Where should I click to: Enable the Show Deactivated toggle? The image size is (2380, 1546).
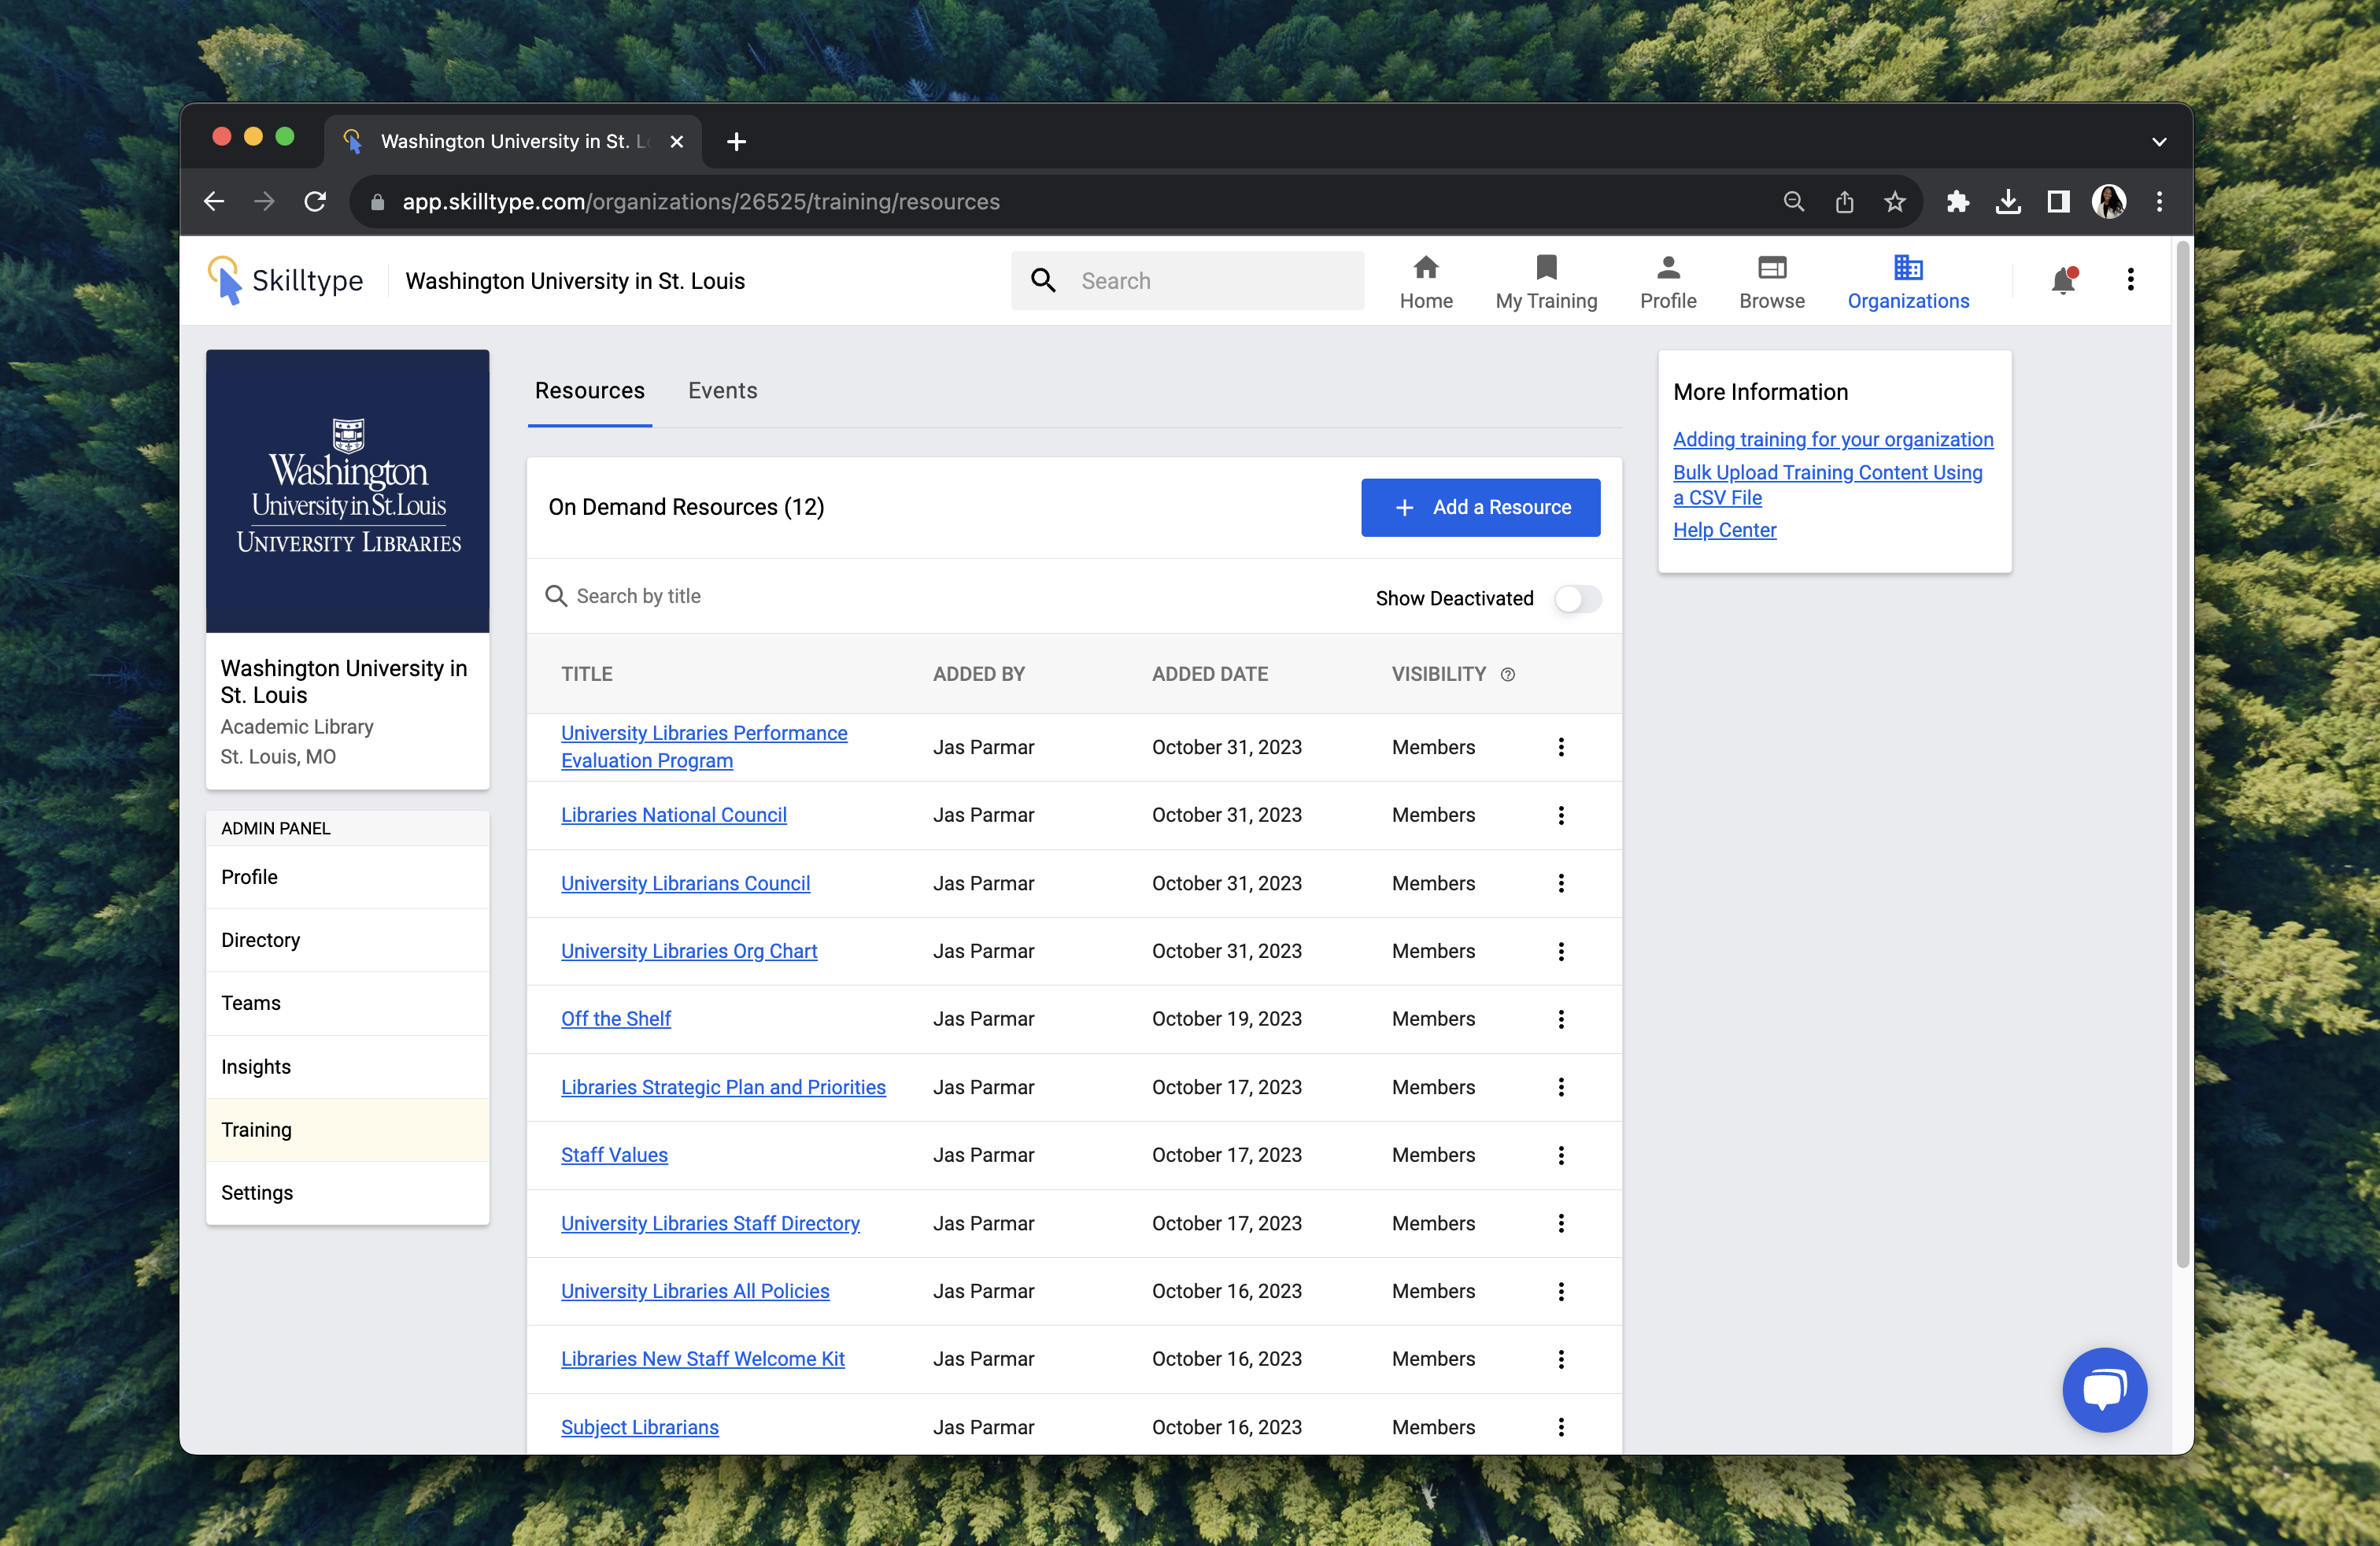pos(1577,598)
